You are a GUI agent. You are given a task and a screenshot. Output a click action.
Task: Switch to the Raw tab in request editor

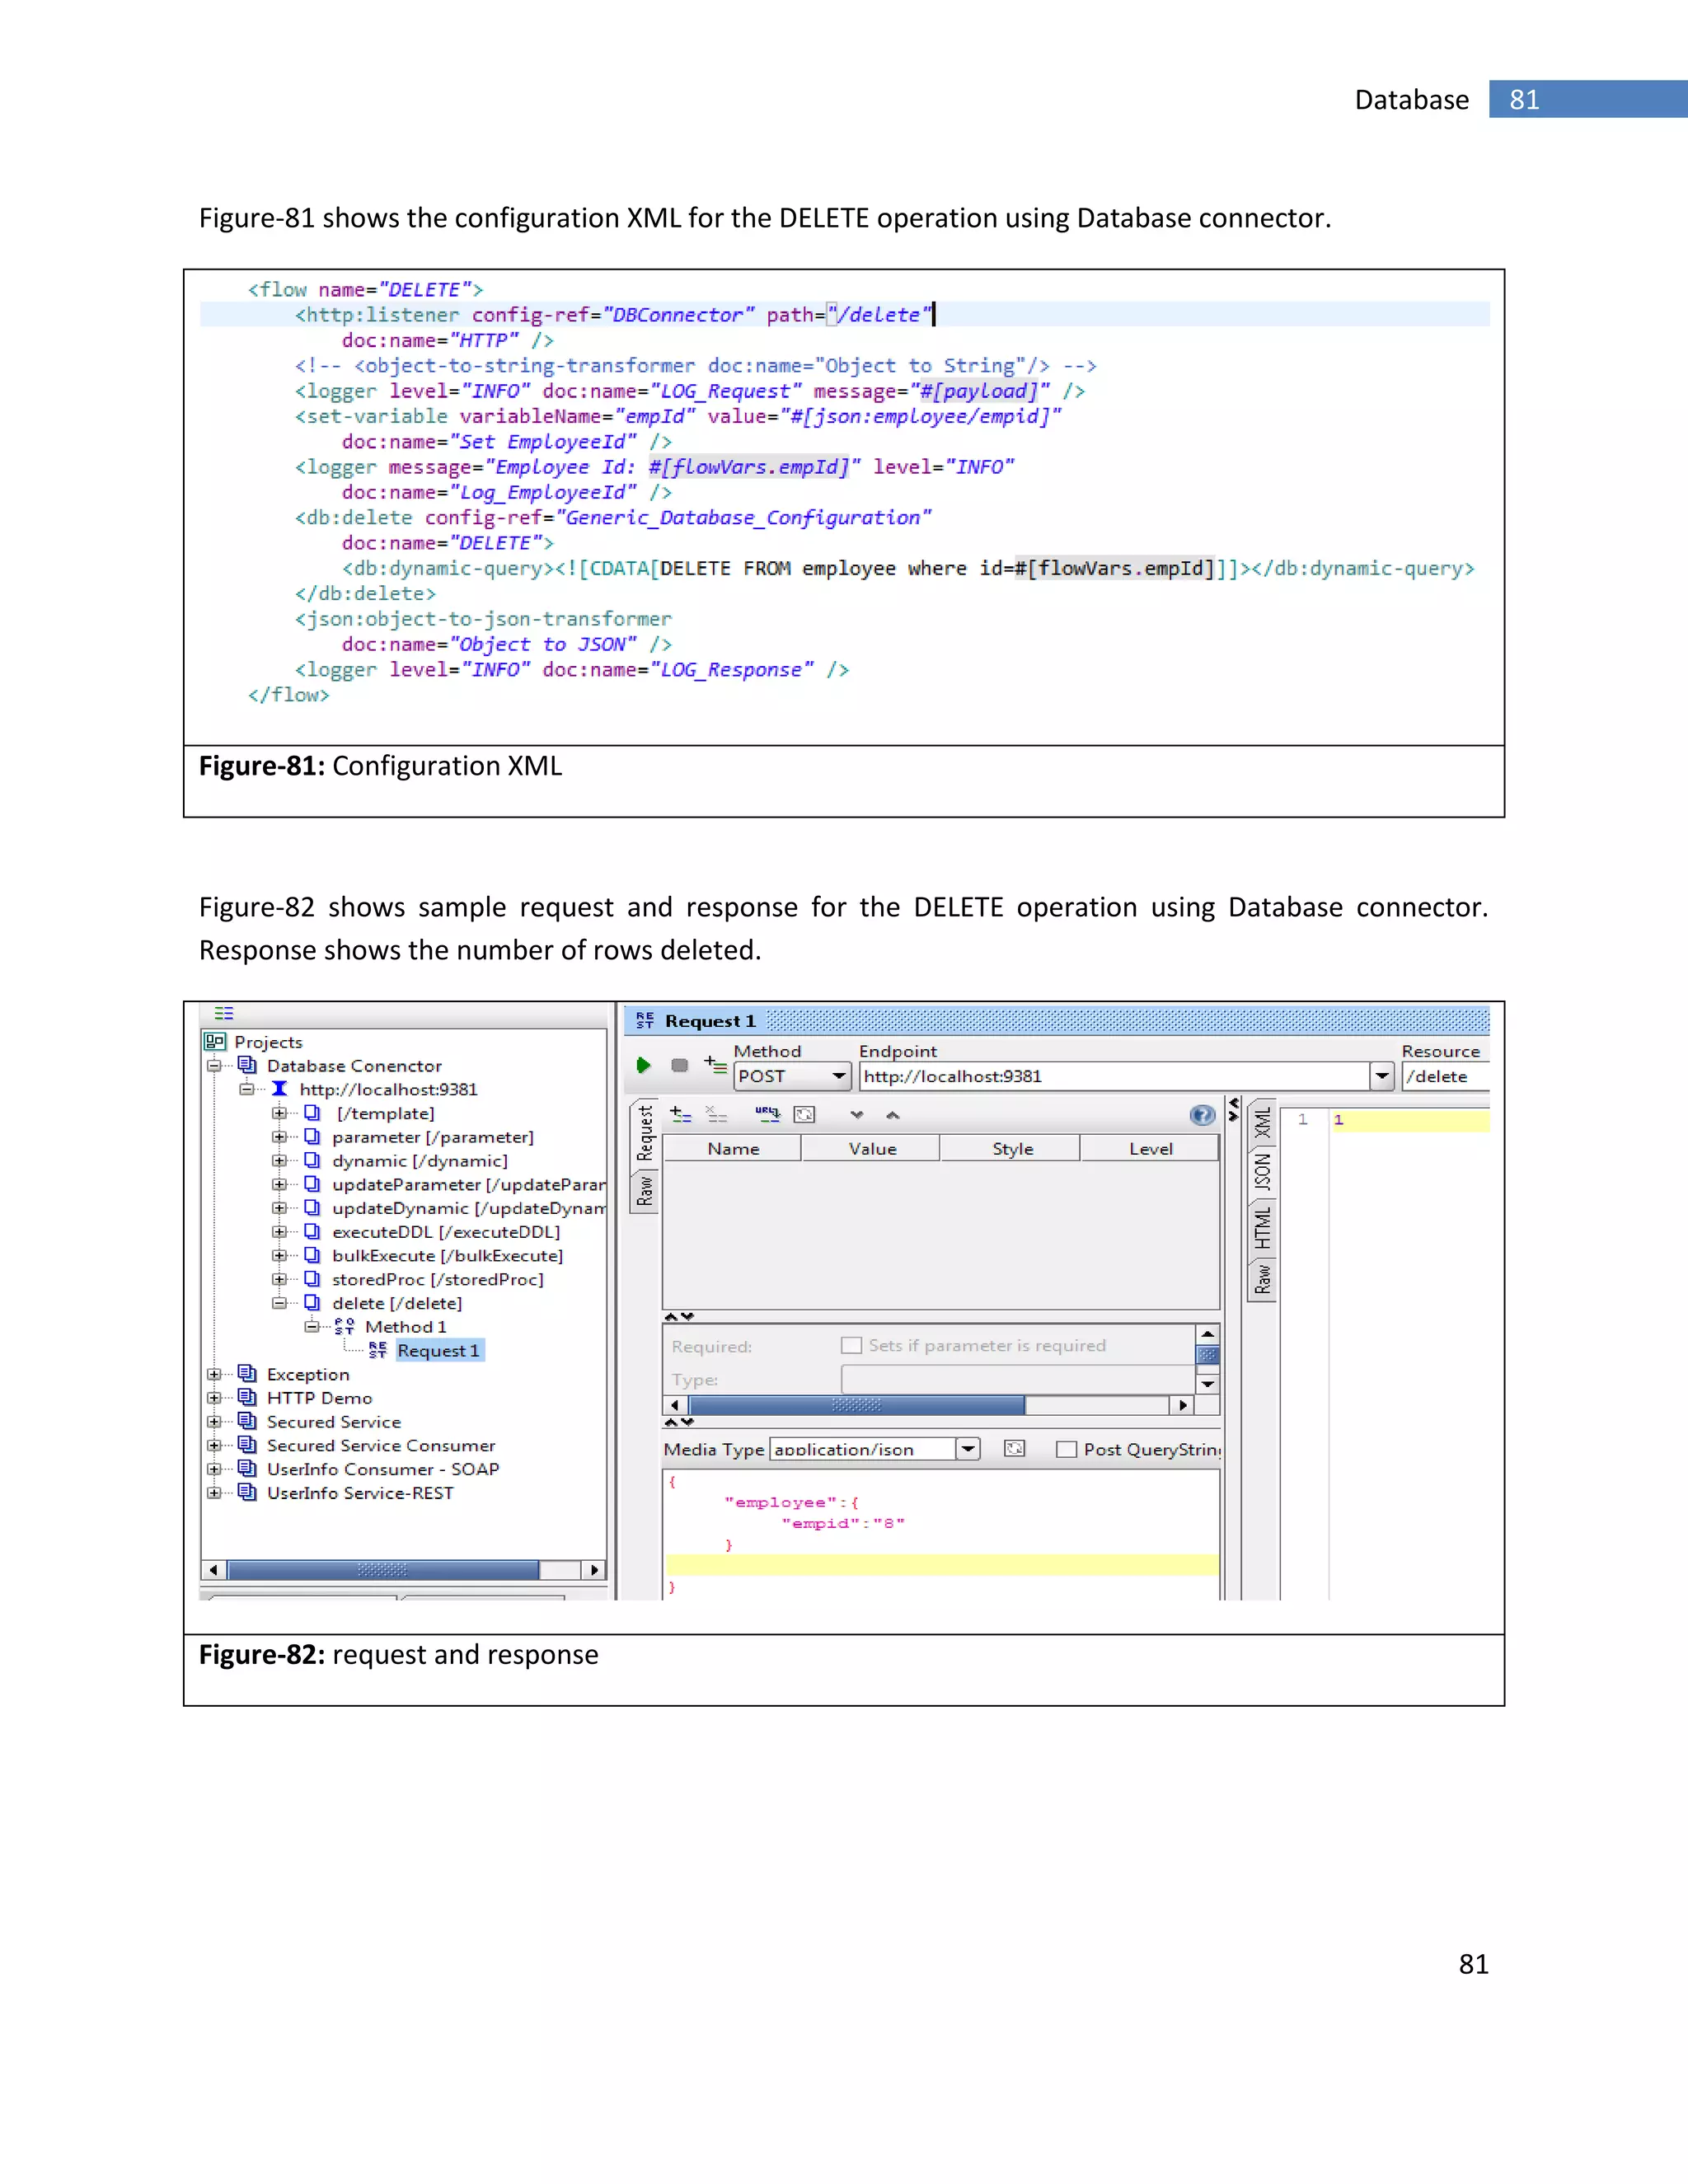pos(645,1191)
